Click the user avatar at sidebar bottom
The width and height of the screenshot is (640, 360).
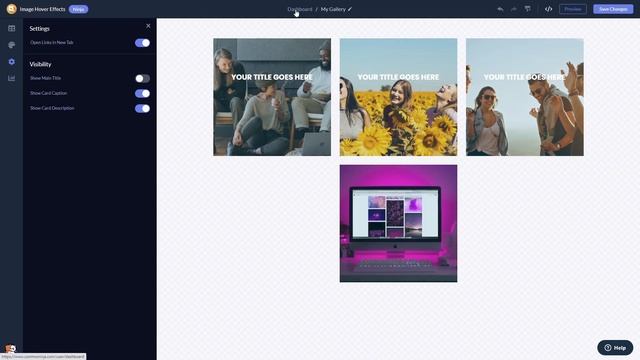point(11,349)
